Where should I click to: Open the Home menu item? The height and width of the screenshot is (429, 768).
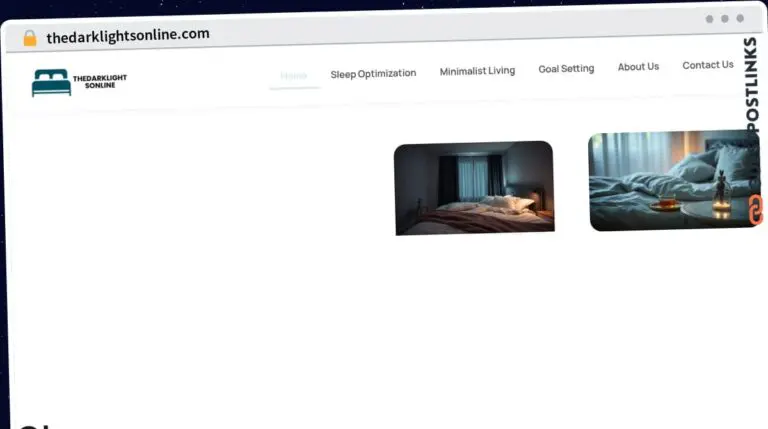click(x=293, y=76)
